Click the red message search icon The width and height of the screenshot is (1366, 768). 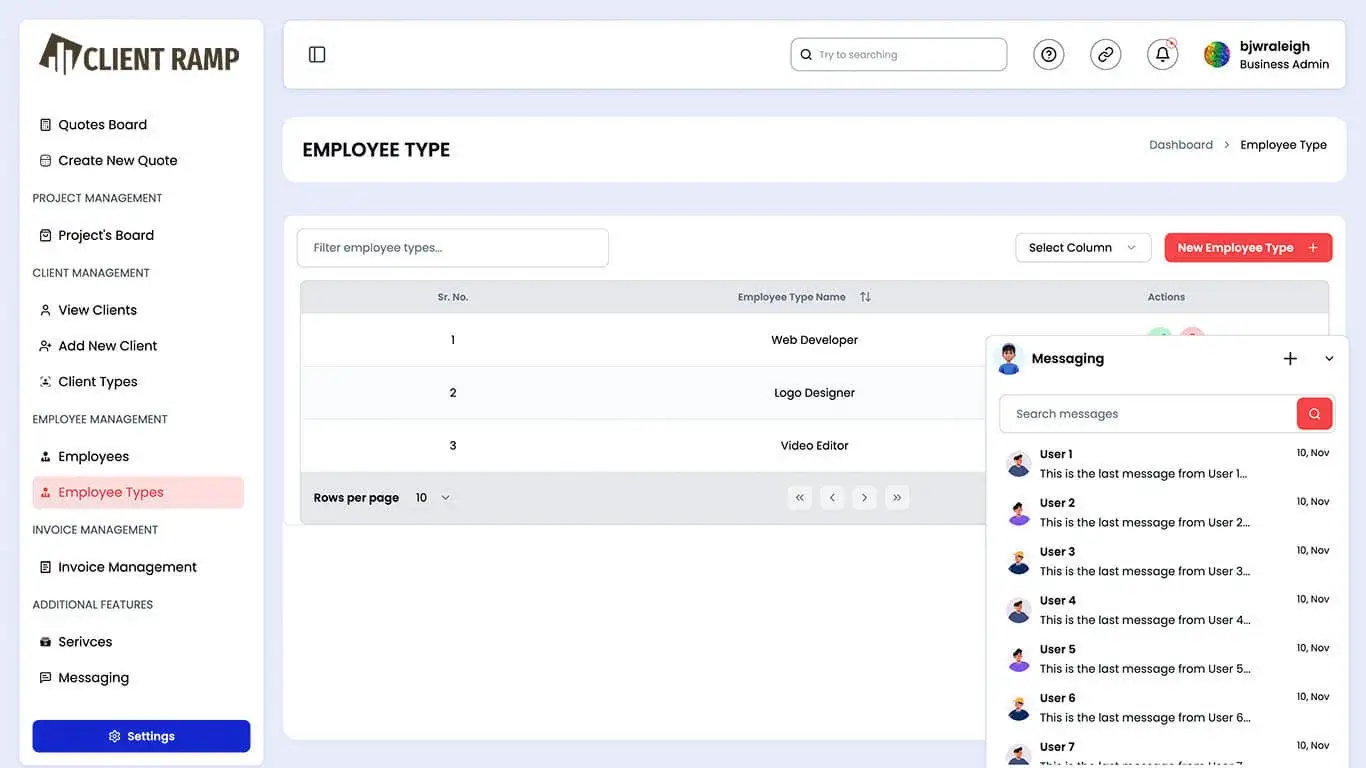[1314, 414]
